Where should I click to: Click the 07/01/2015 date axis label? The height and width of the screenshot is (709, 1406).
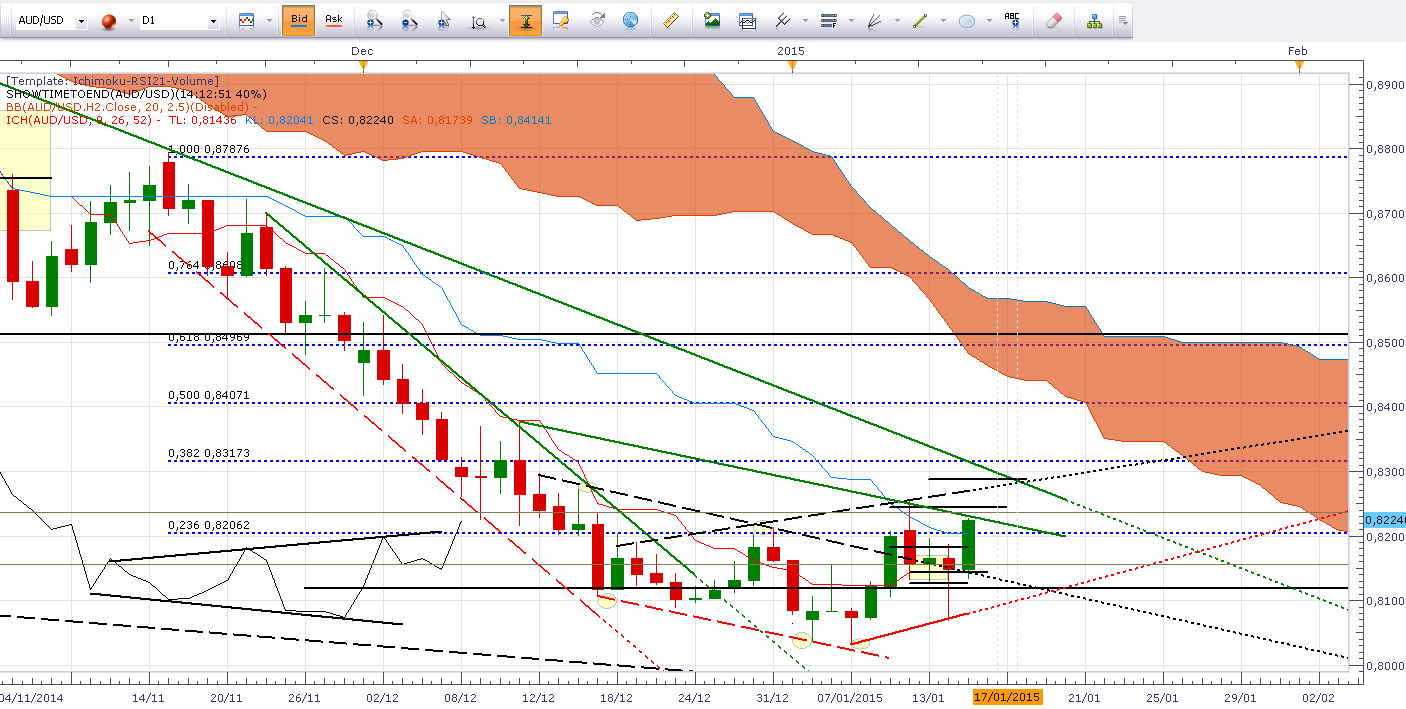coord(851,696)
